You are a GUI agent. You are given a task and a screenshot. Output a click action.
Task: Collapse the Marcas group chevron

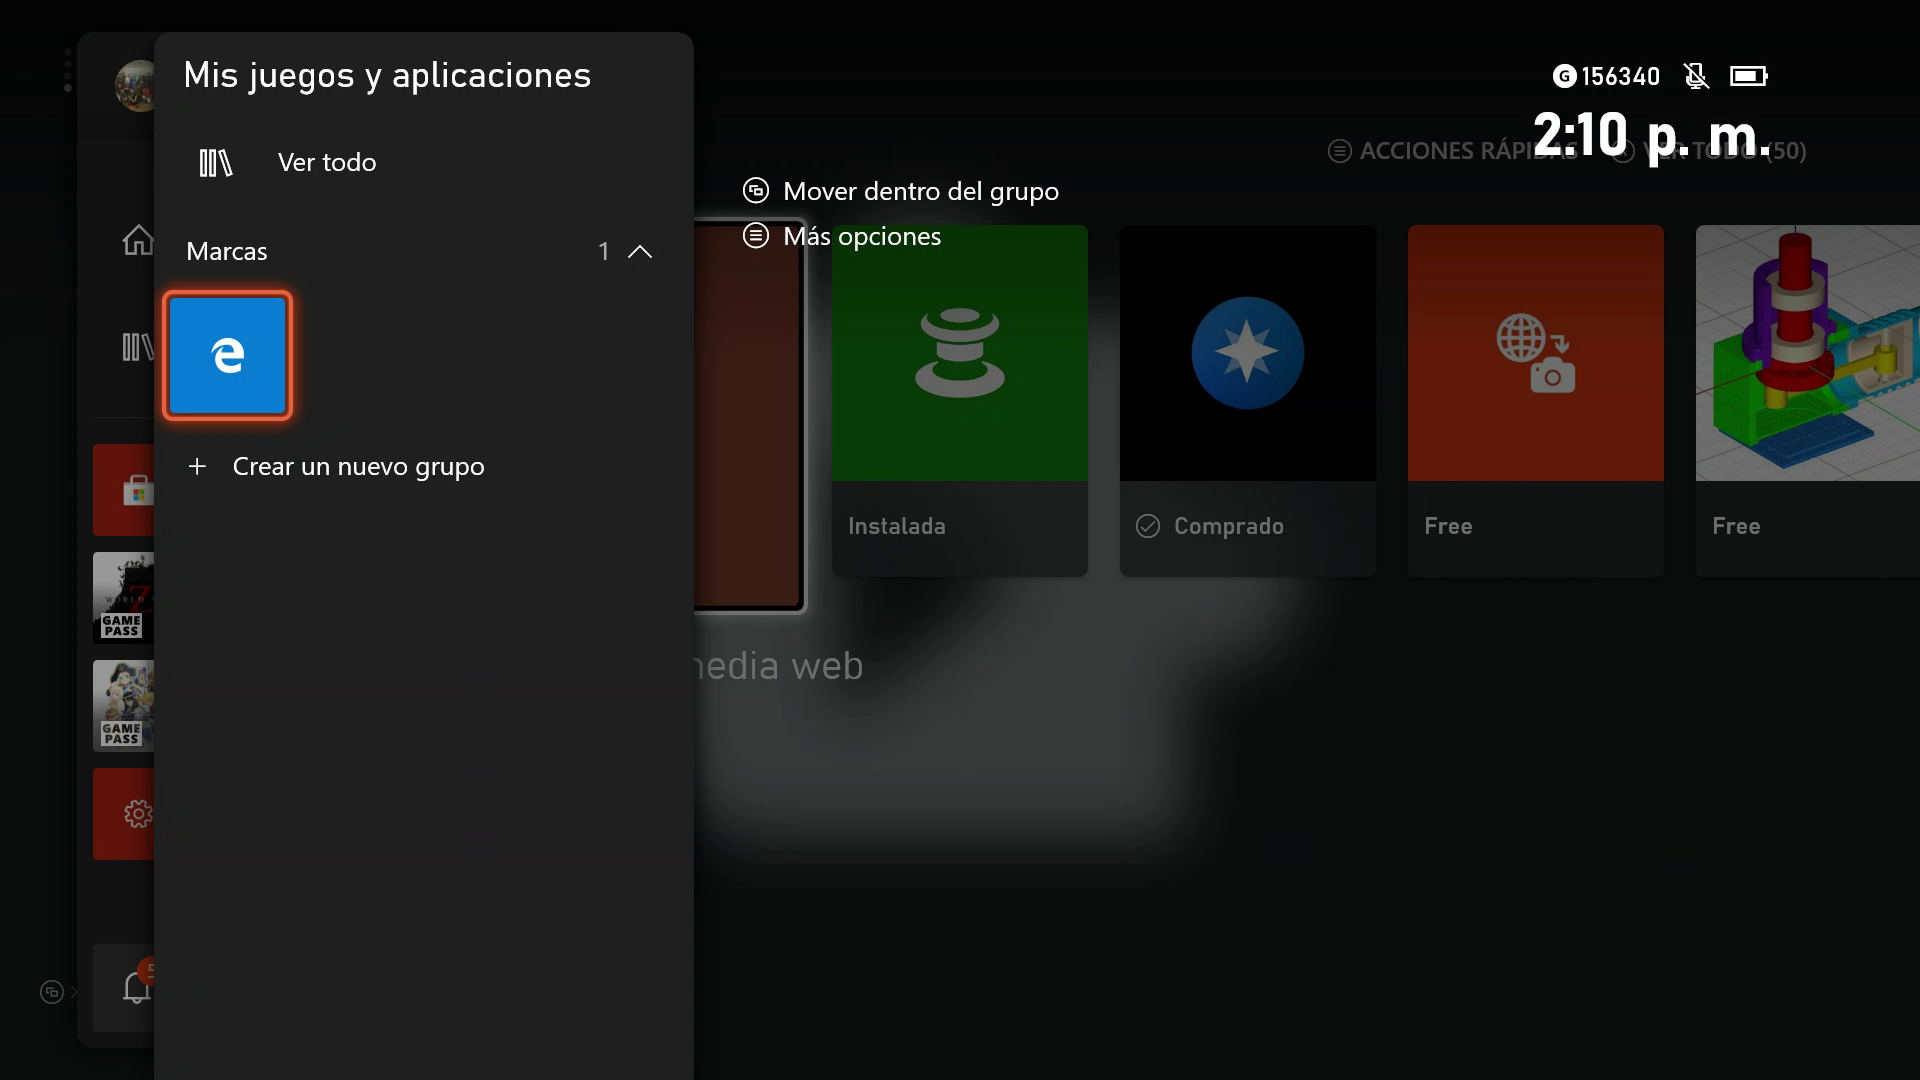coord(640,252)
